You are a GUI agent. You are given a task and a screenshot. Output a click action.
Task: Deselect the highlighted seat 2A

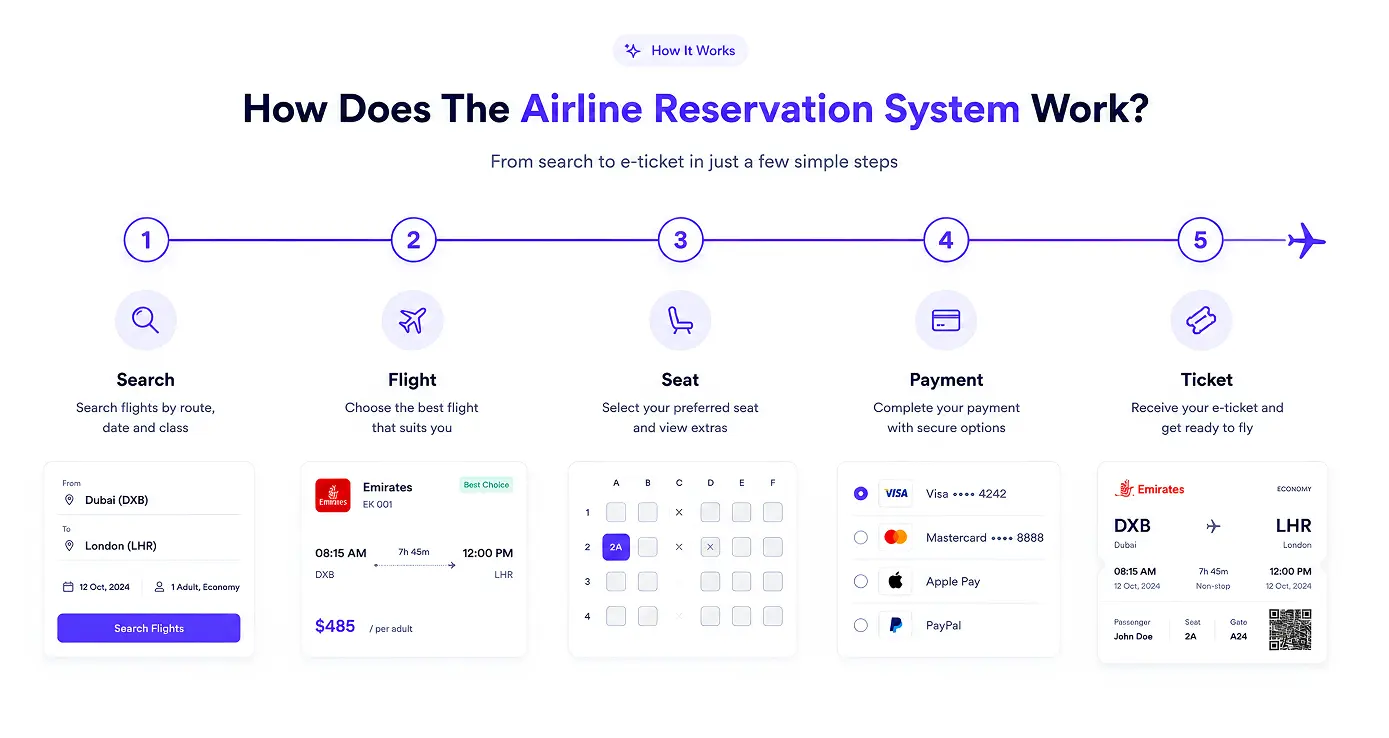[x=616, y=547]
